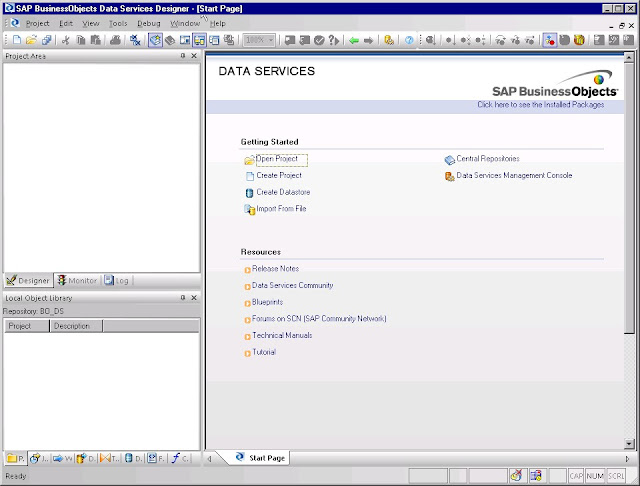The width and height of the screenshot is (640, 486).
Task: Close the Local Object Library panel
Action: 194,298
